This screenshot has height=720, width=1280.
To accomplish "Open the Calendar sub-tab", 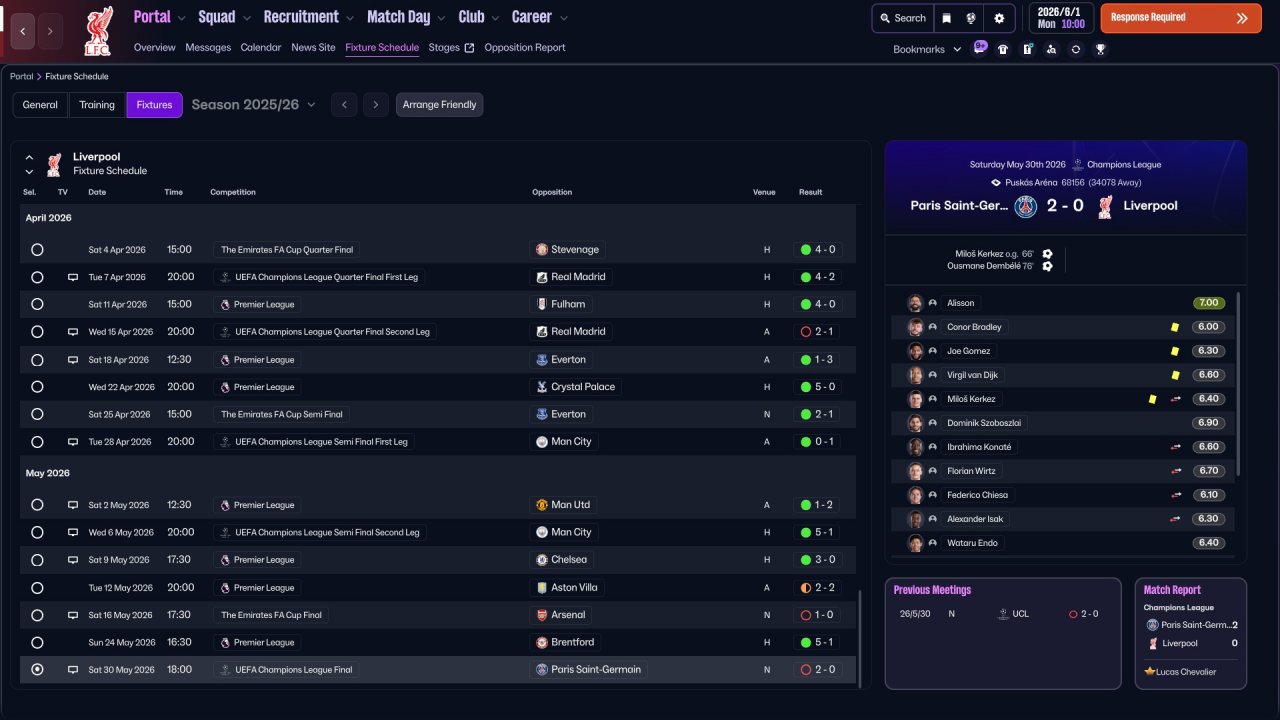I will [x=261, y=47].
